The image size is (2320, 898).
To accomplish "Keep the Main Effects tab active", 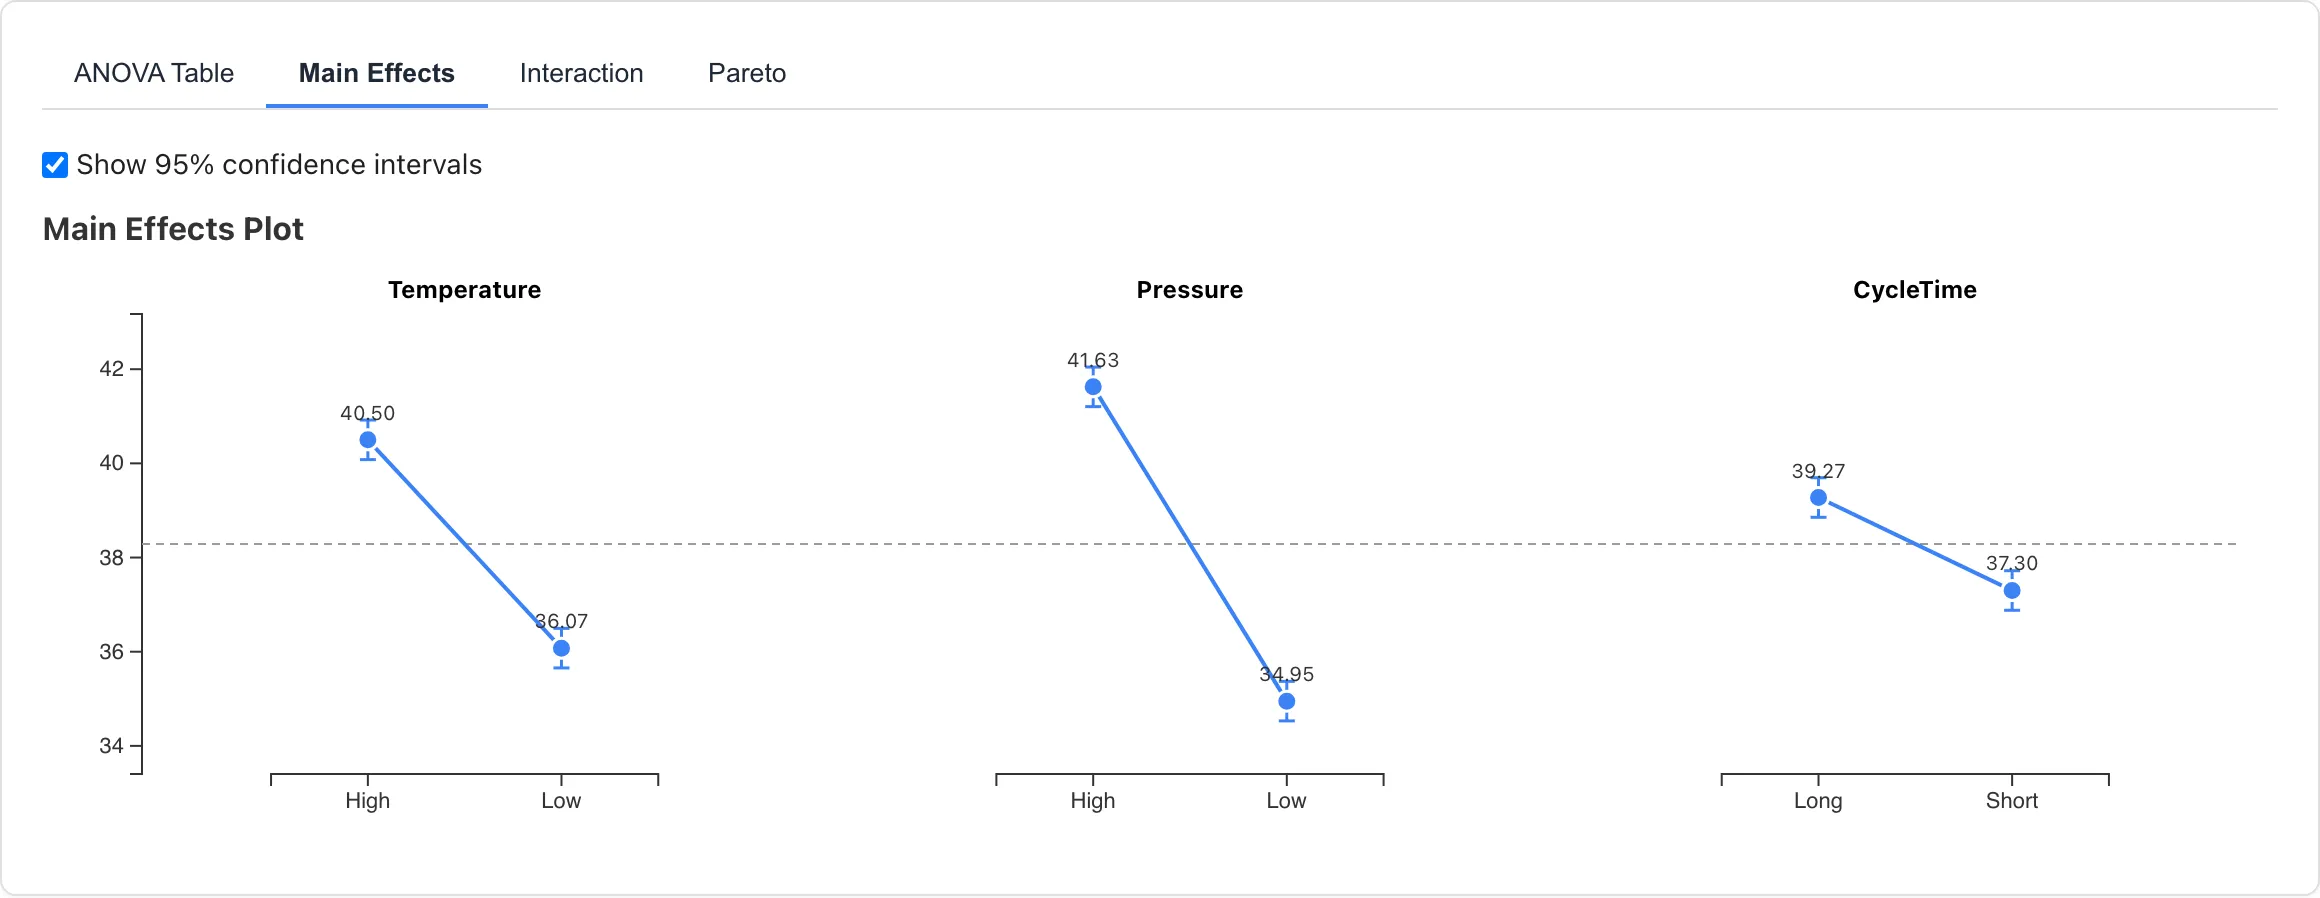I will 377,72.
